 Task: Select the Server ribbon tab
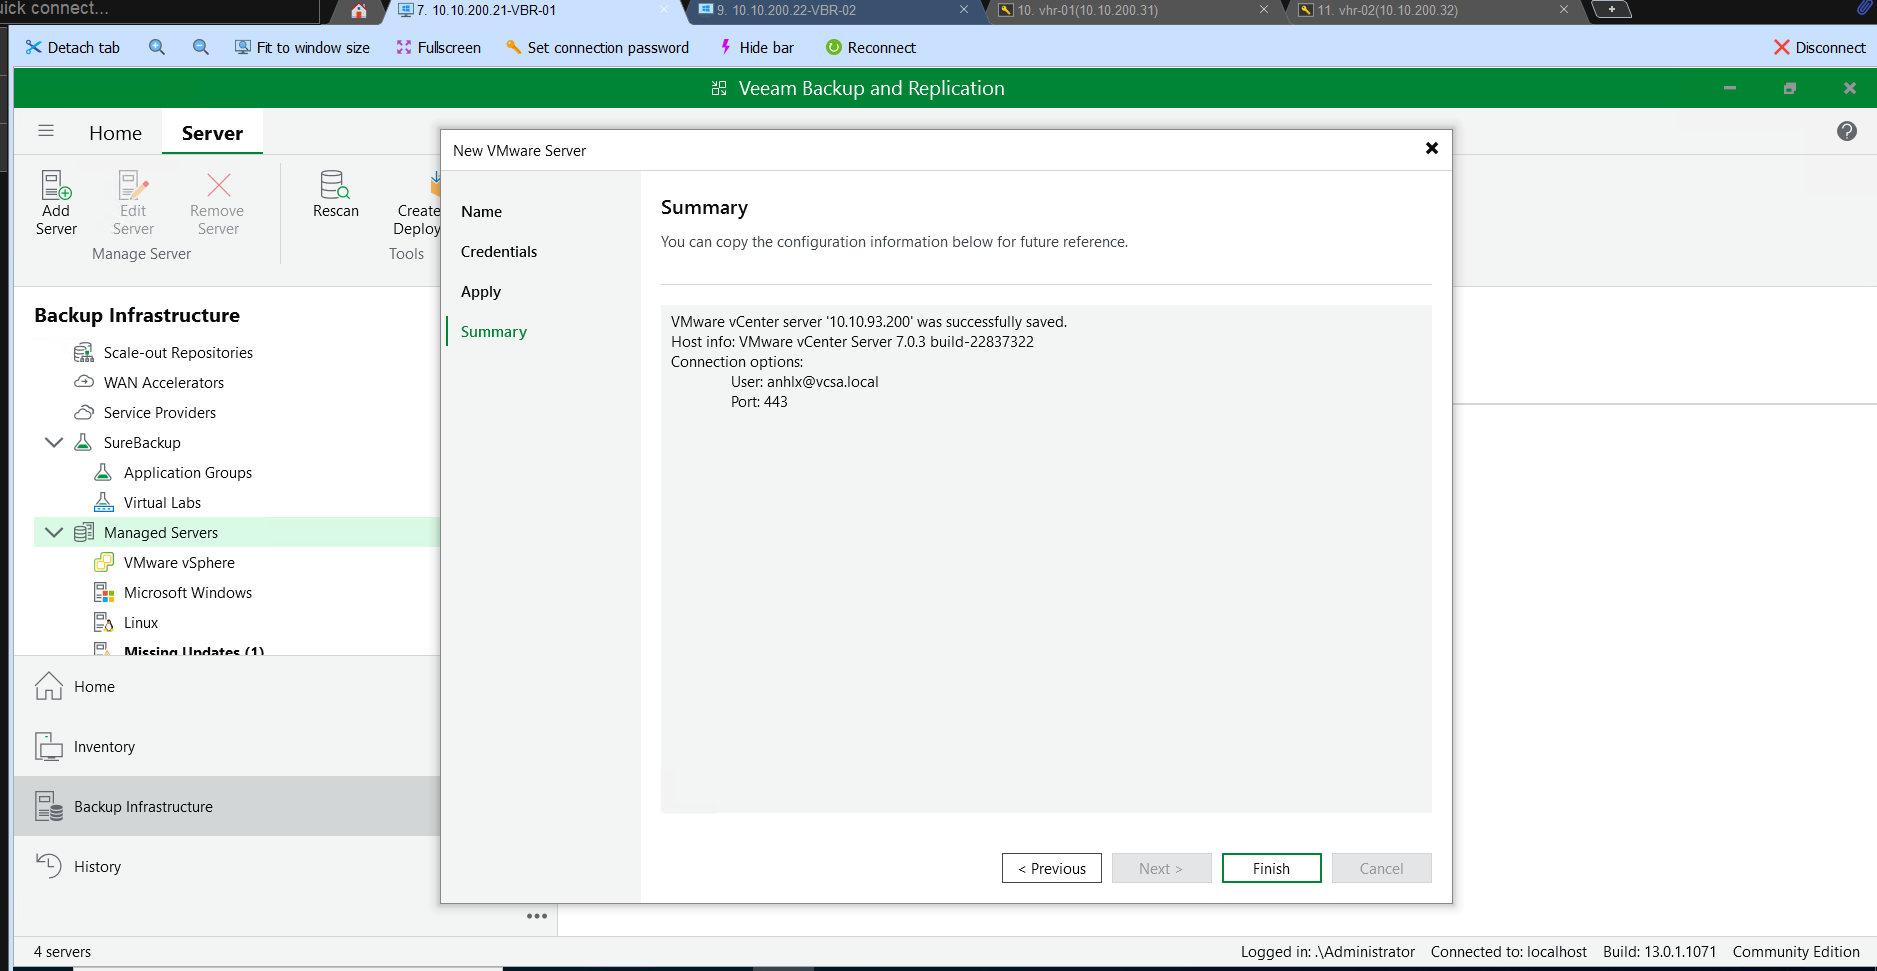(212, 133)
